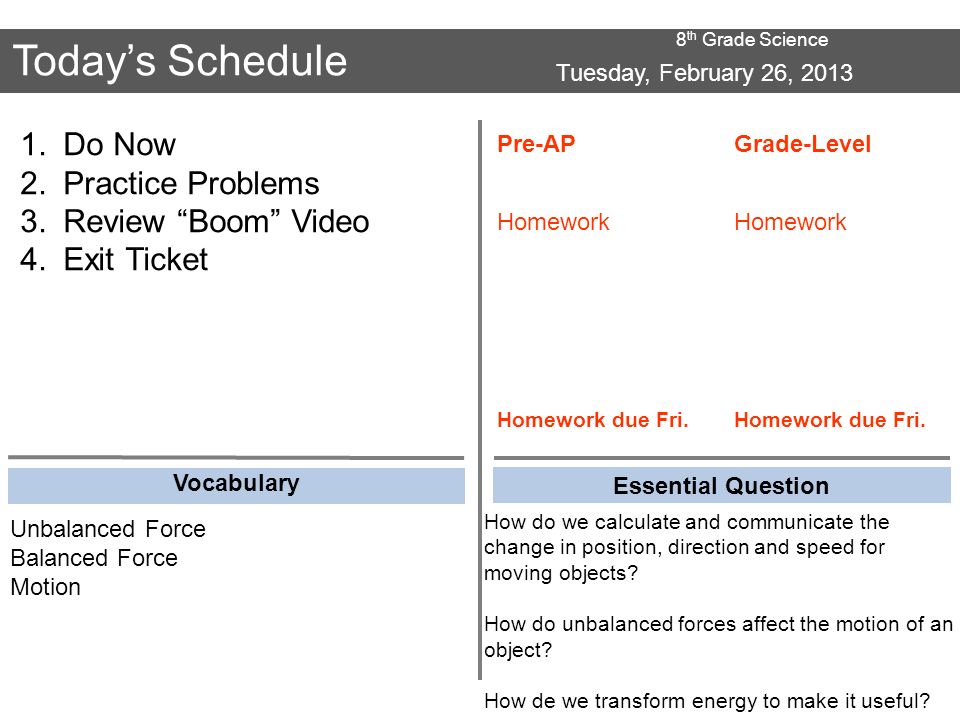Select the "8th Grade Science" header text

pos(752,39)
